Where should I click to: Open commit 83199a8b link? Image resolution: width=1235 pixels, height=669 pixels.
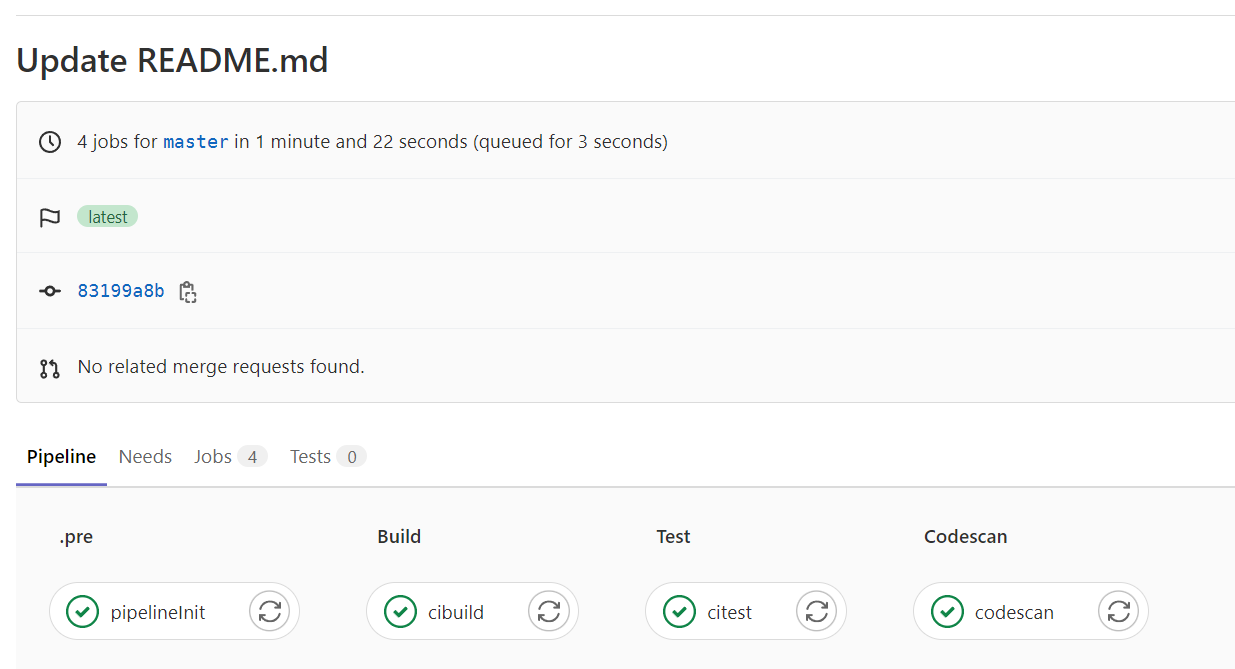click(121, 292)
